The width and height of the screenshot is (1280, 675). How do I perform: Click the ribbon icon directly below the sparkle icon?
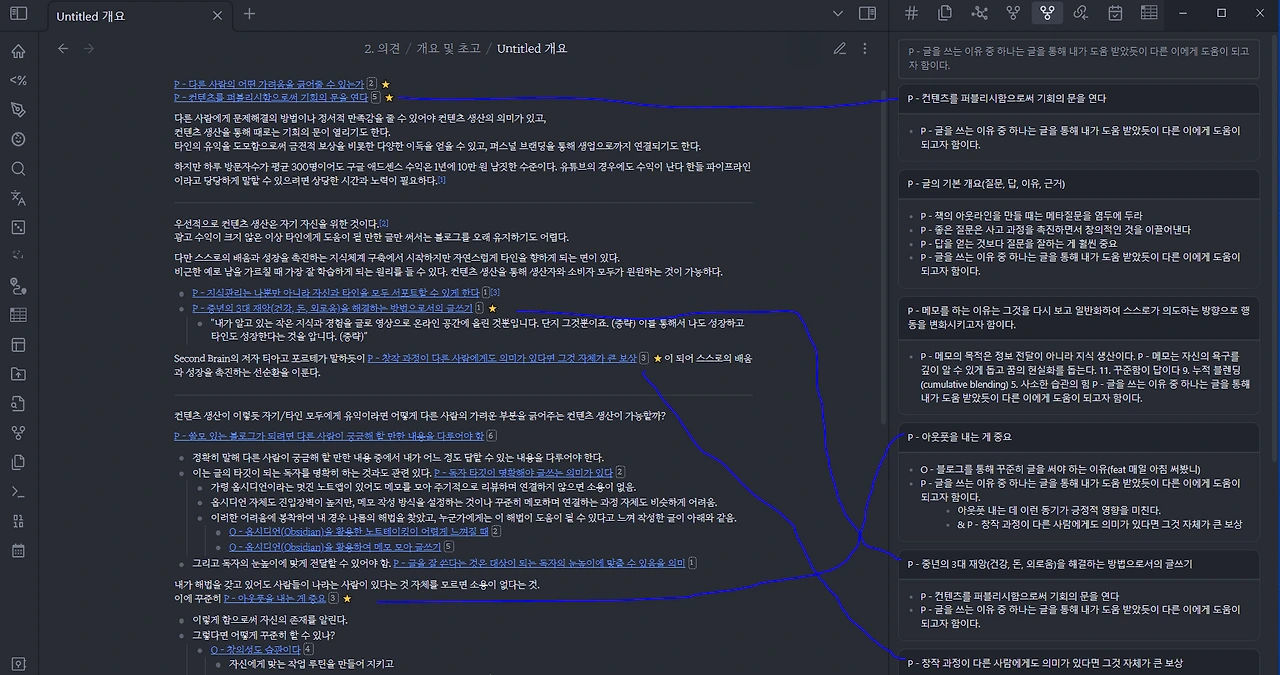tap(18, 286)
